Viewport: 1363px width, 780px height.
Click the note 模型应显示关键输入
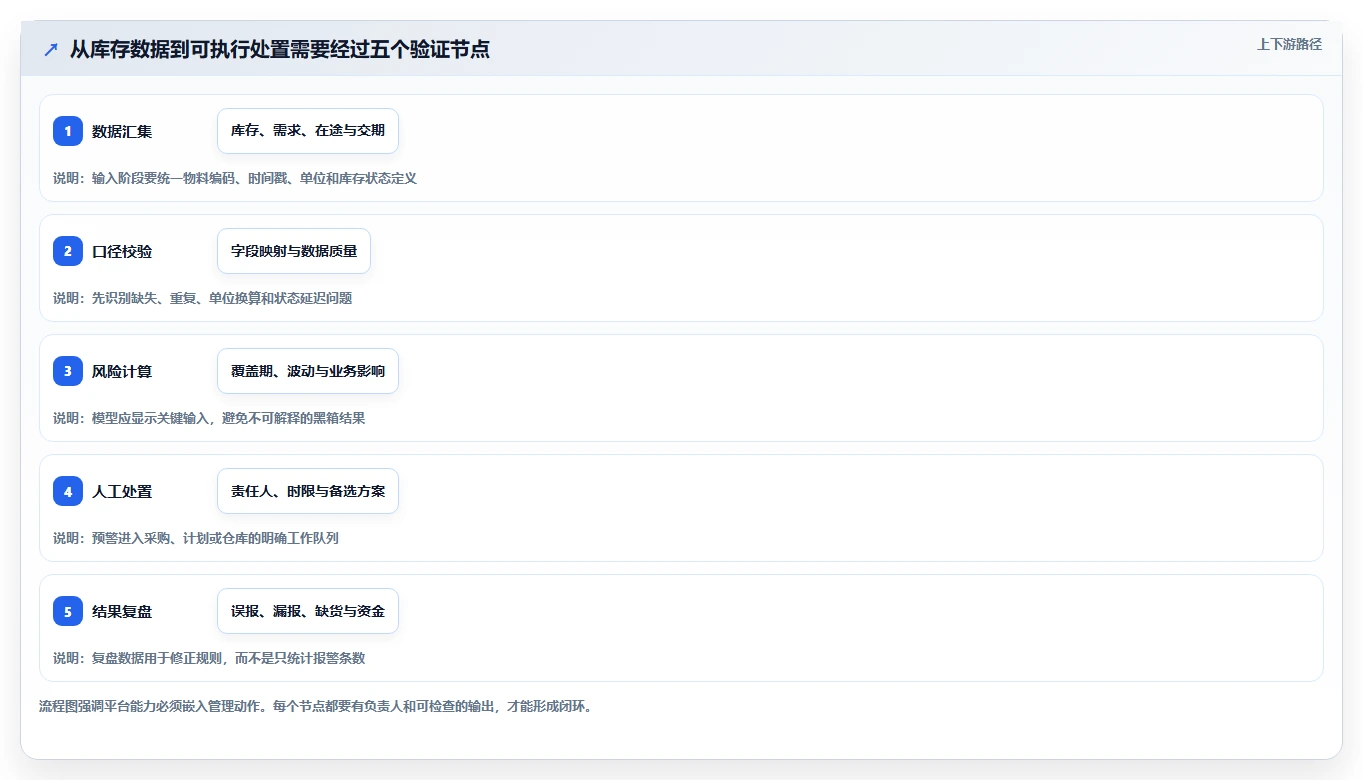point(209,418)
